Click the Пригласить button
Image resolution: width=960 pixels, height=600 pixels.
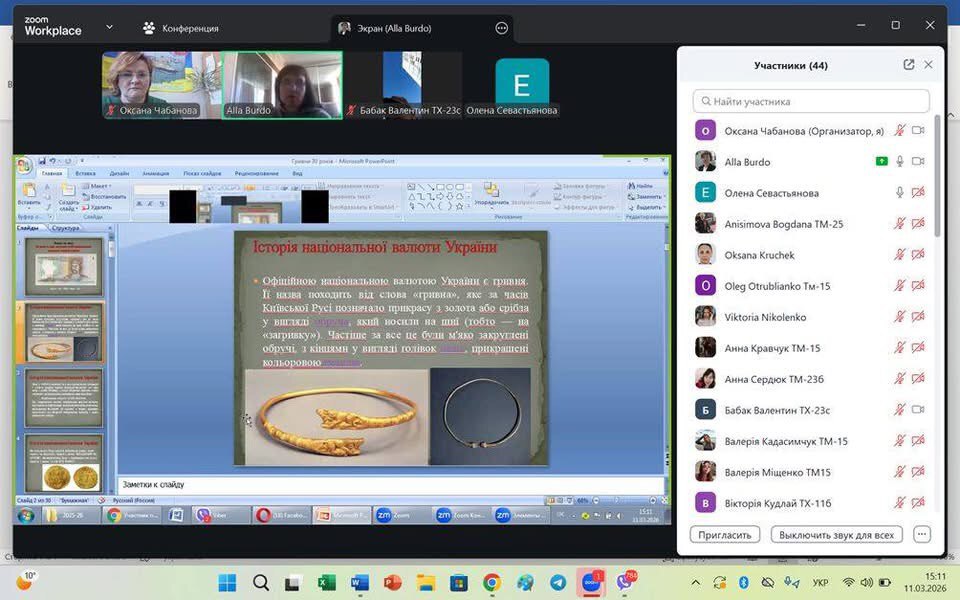point(725,535)
